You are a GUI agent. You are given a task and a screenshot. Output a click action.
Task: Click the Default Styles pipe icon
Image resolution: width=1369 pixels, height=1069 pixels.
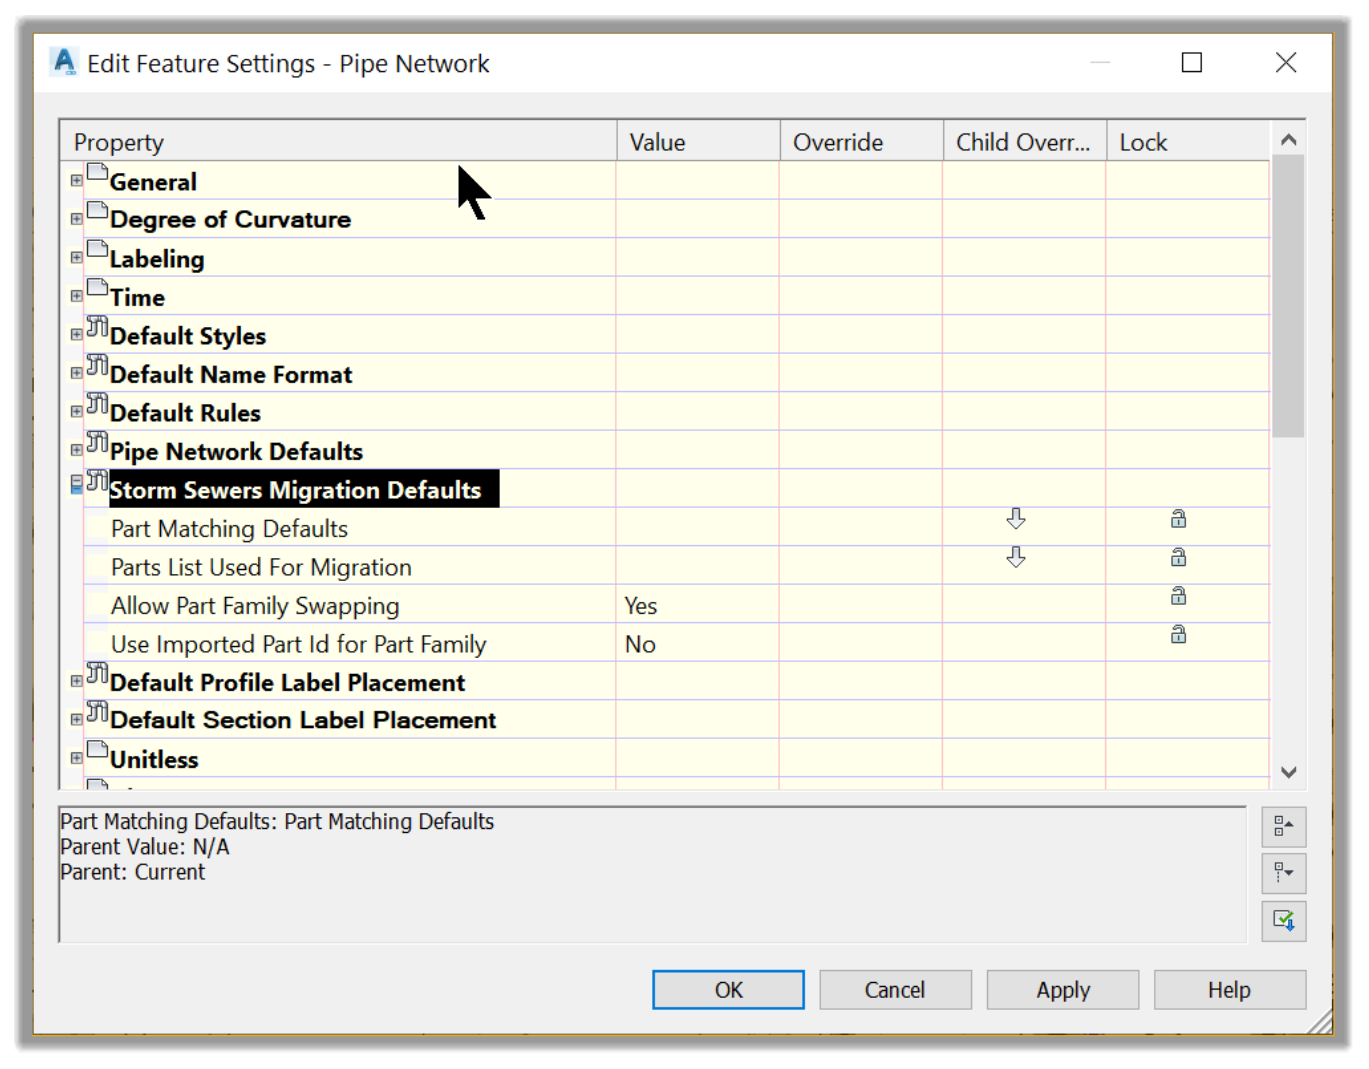(97, 326)
